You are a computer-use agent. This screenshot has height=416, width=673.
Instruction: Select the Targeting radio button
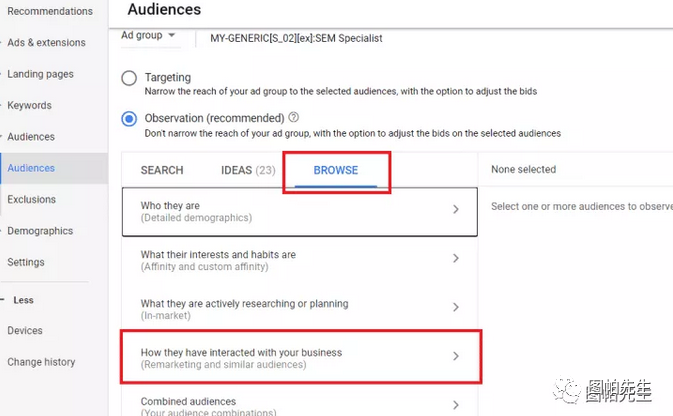129,78
